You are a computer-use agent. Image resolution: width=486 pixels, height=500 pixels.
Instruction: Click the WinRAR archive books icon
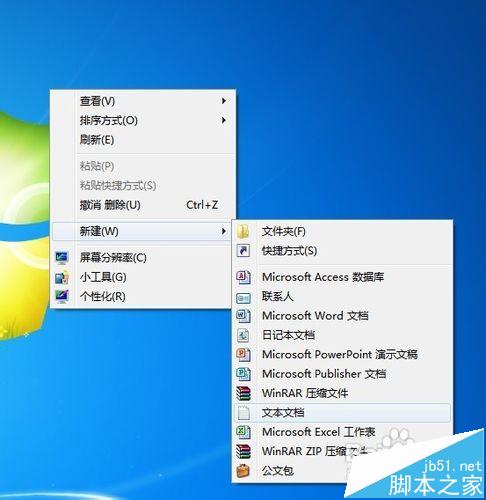click(243, 393)
